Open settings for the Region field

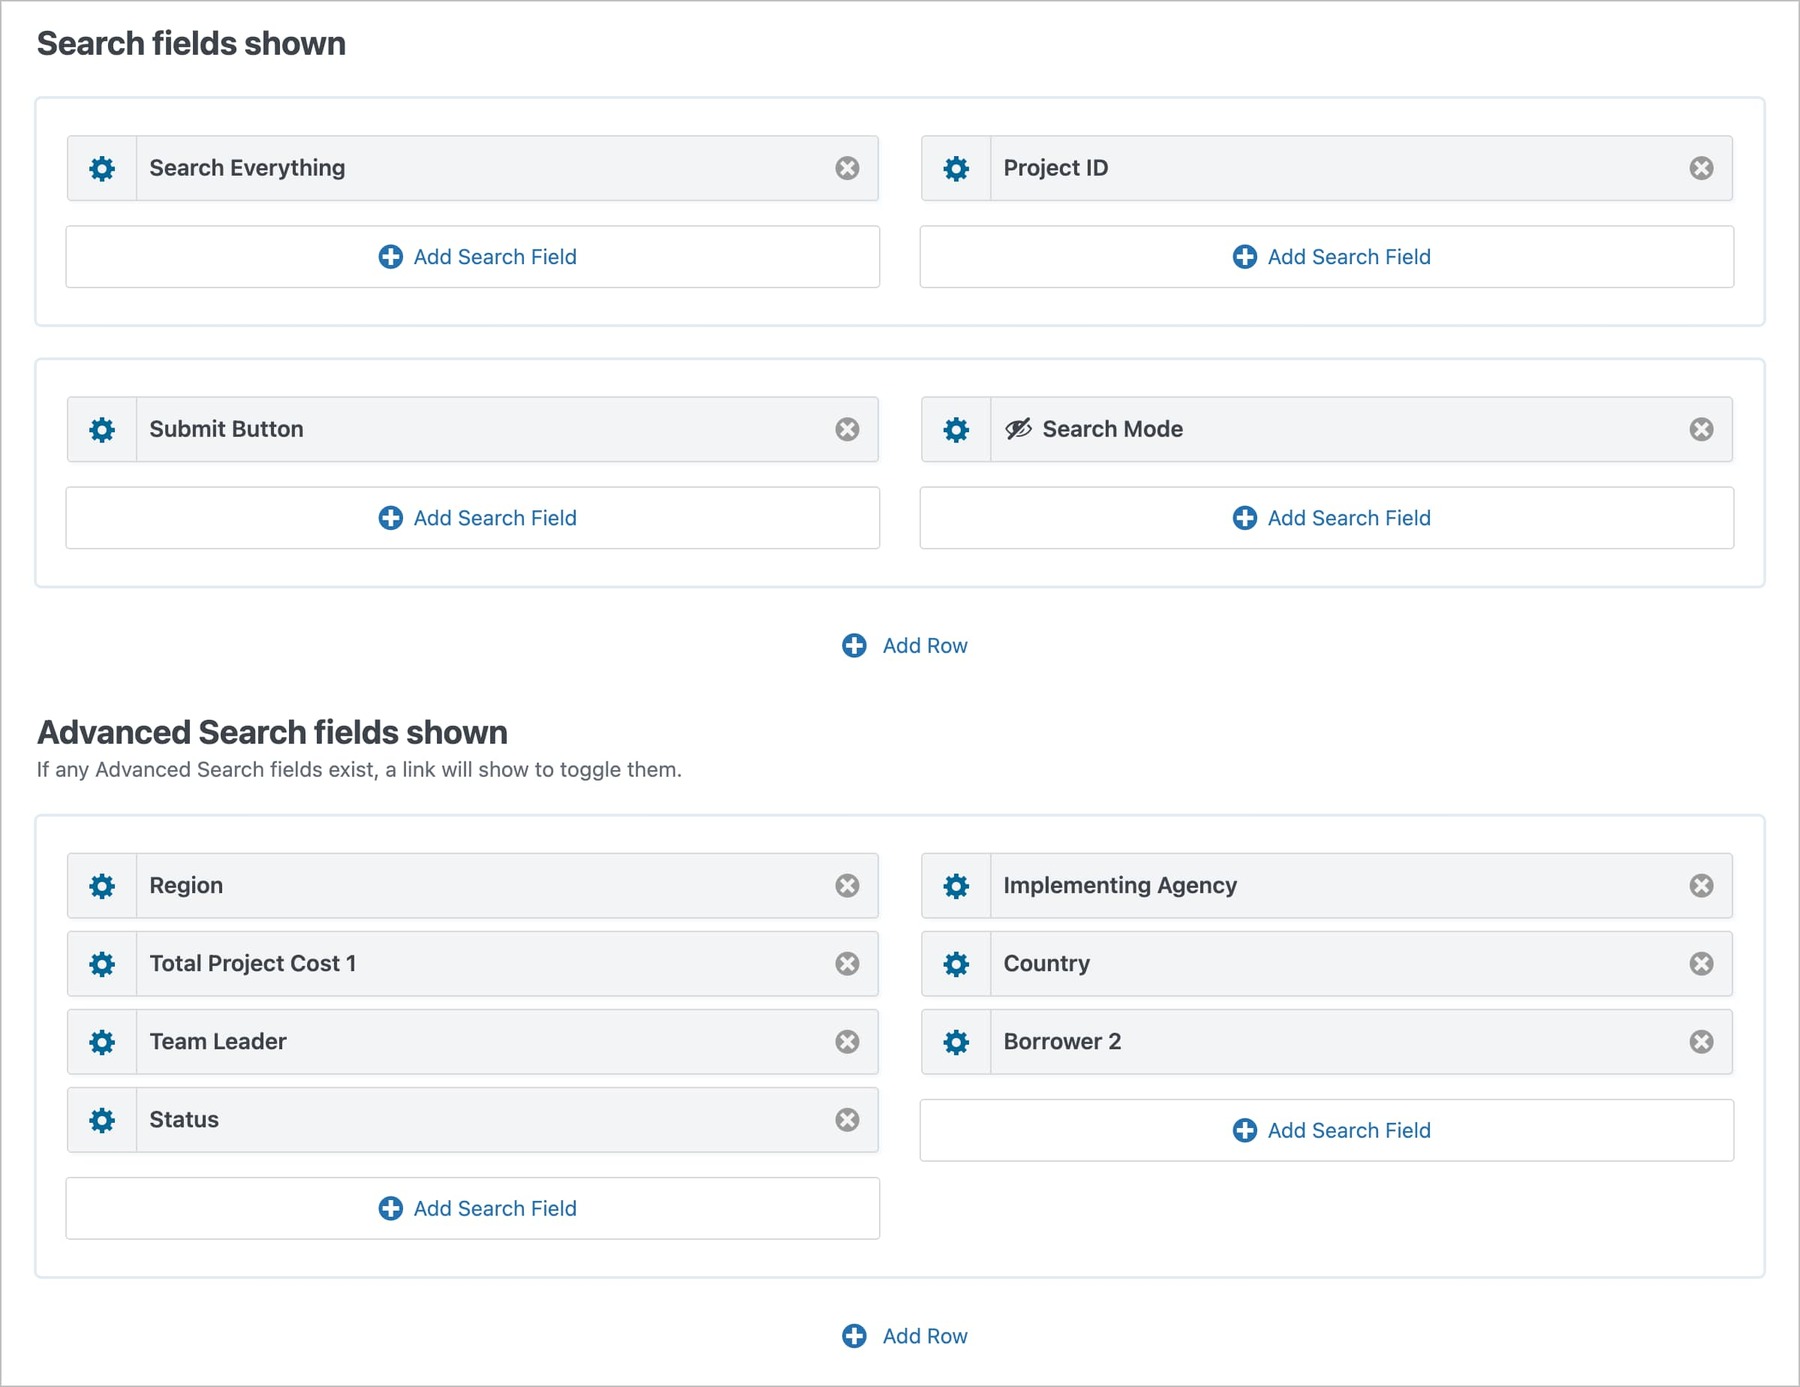101,885
